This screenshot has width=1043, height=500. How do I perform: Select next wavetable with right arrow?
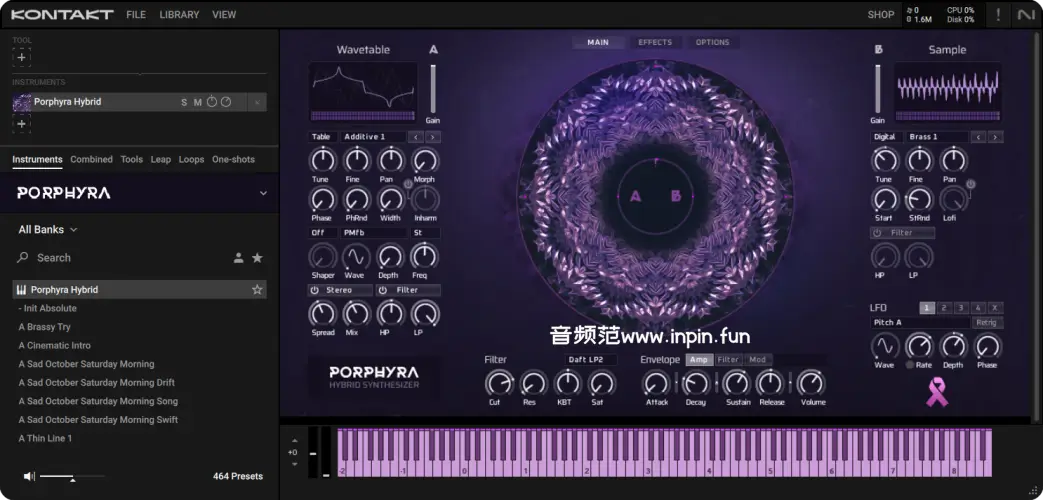point(432,137)
